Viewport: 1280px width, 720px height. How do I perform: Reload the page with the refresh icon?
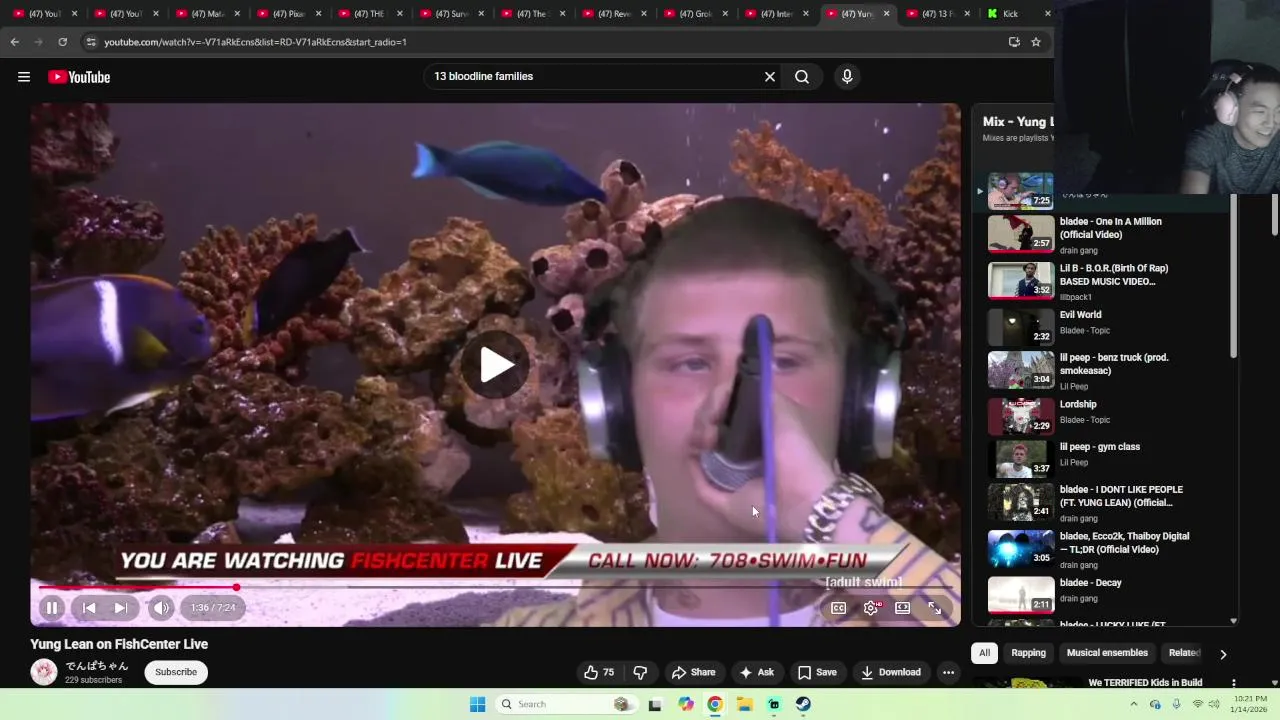click(62, 42)
